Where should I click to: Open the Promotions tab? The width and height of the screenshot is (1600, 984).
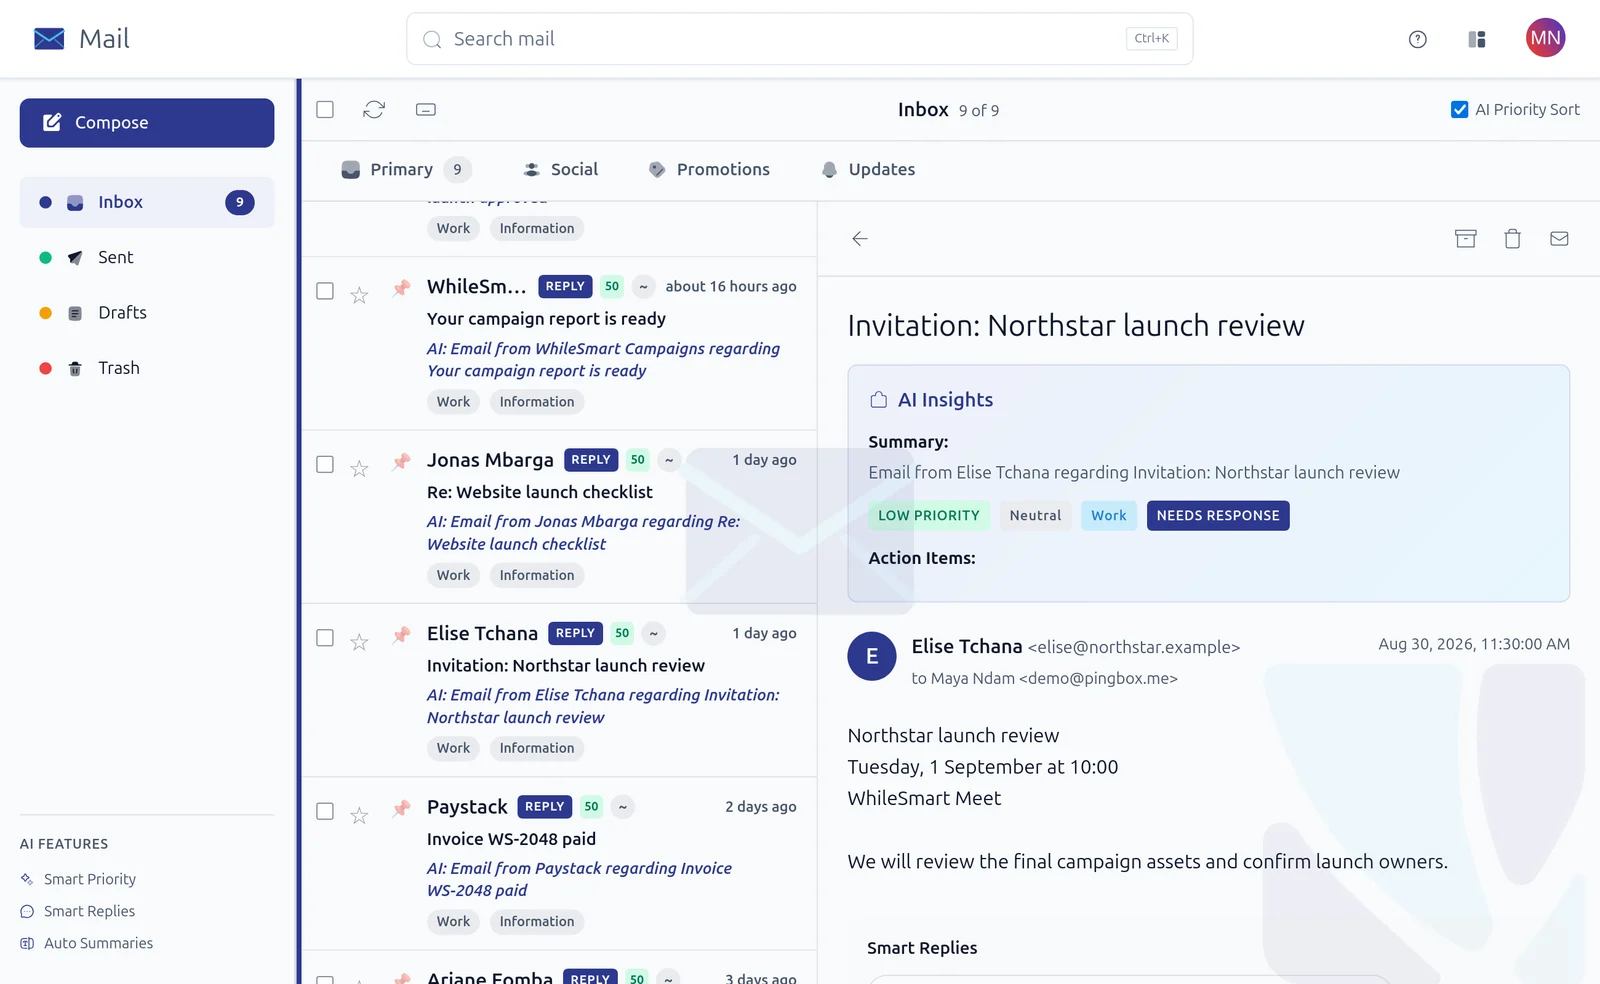pos(709,170)
